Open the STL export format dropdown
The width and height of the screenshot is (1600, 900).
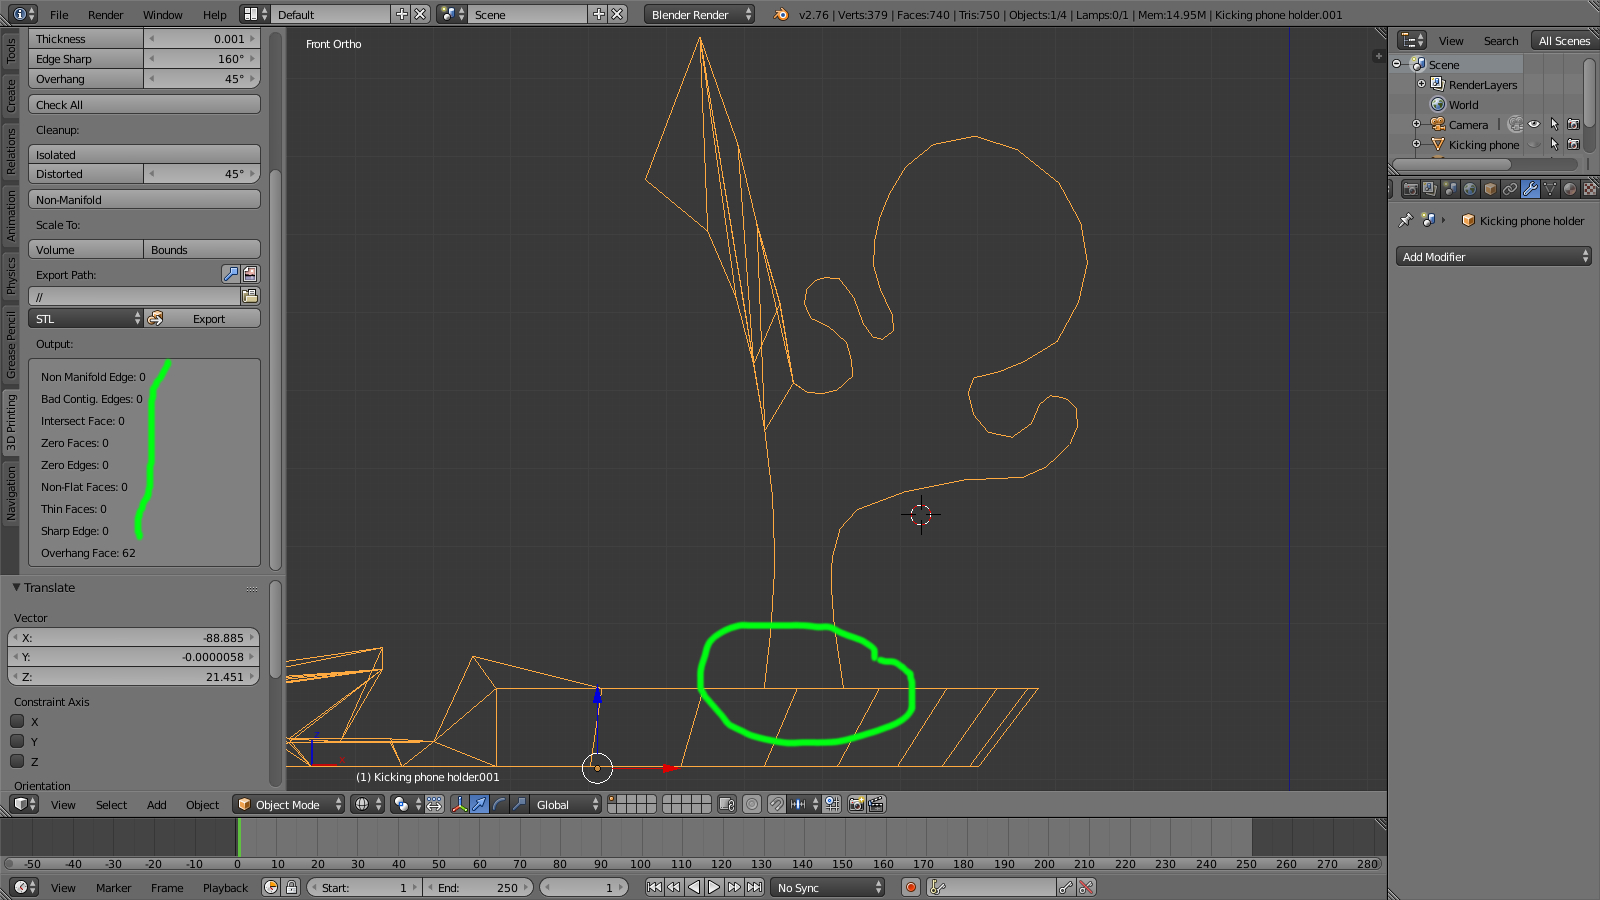click(86, 319)
